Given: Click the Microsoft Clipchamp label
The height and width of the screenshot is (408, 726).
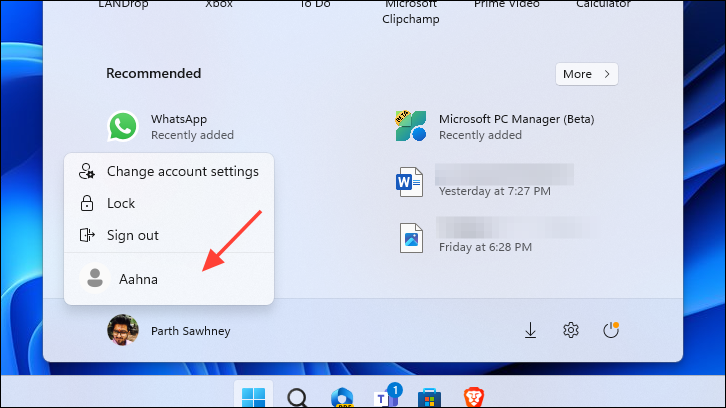Looking at the screenshot, I should coord(411,12).
